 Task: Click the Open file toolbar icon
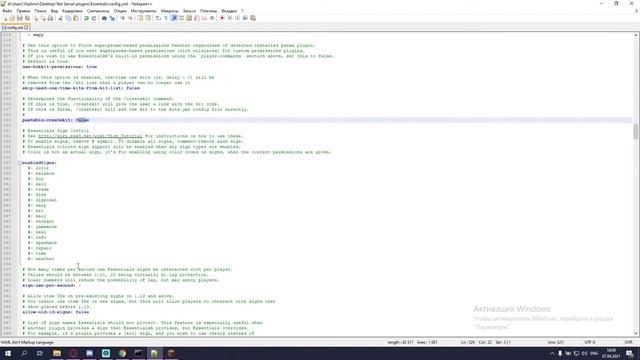pos(12,18)
